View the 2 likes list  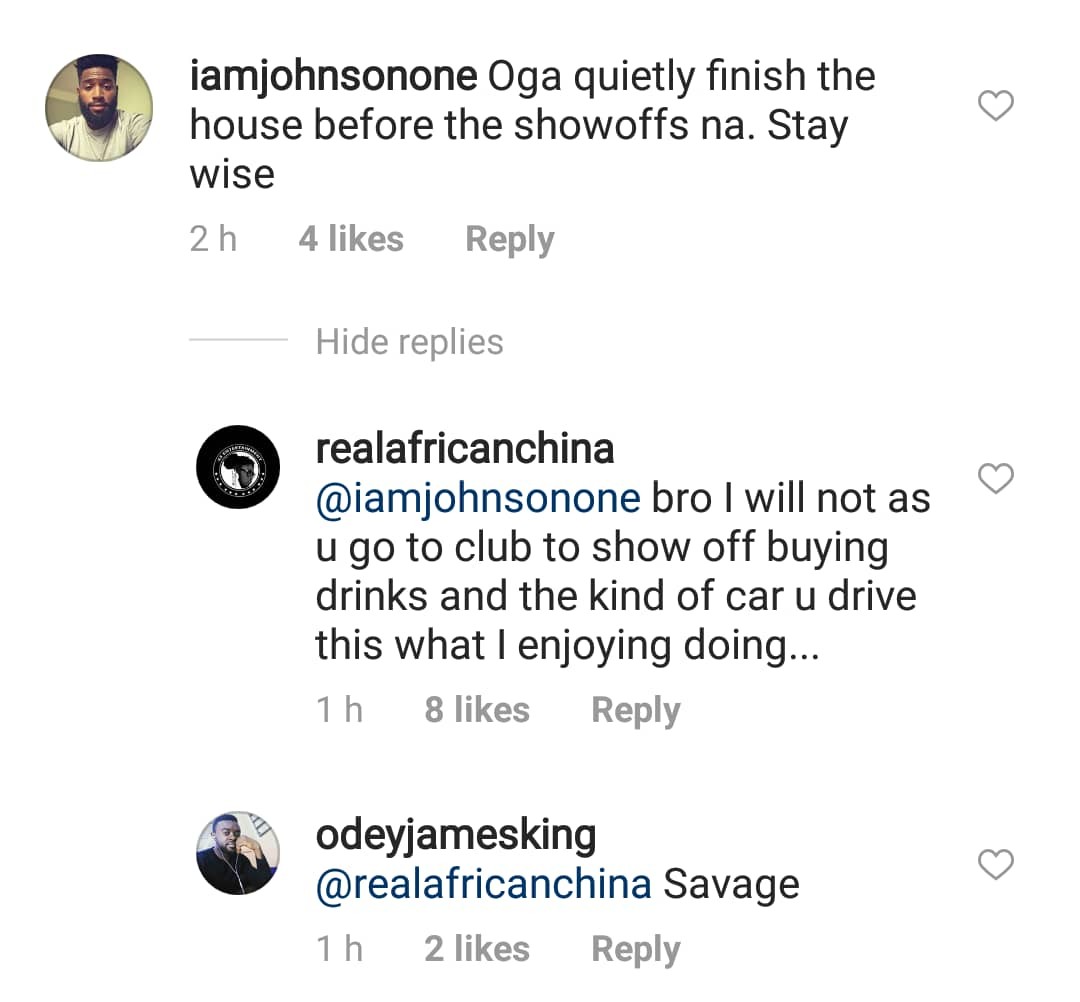(476, 949)
